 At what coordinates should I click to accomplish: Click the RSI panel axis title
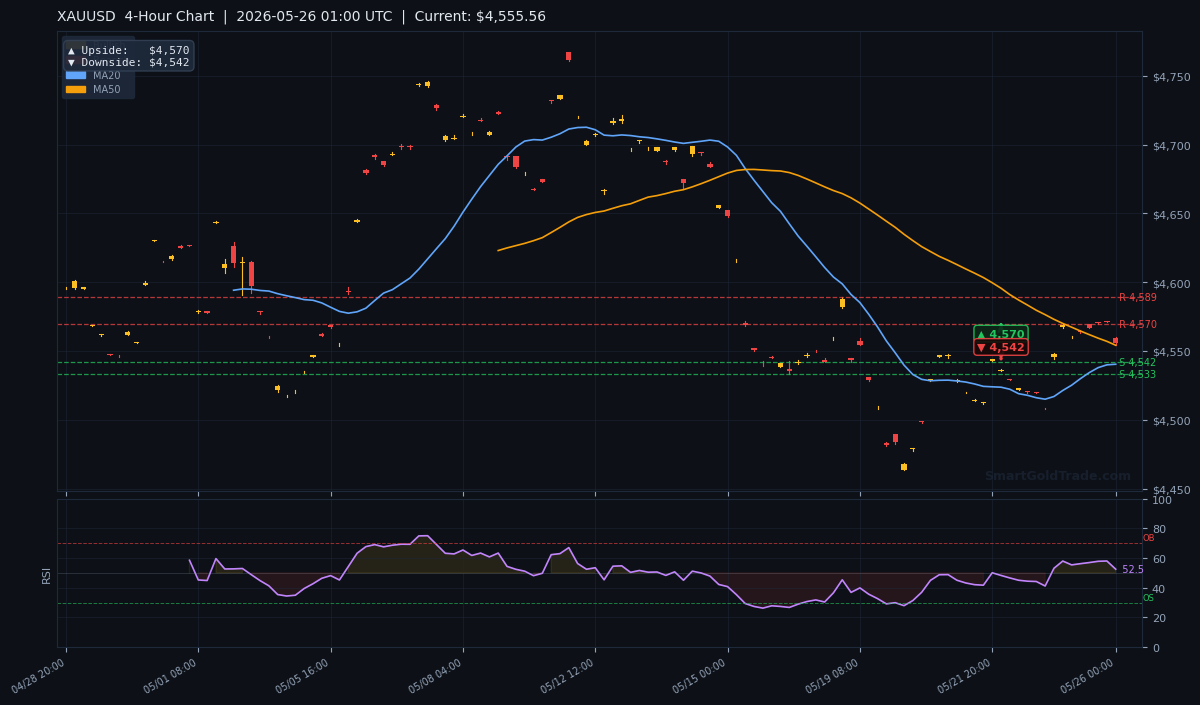click(46, 574)
